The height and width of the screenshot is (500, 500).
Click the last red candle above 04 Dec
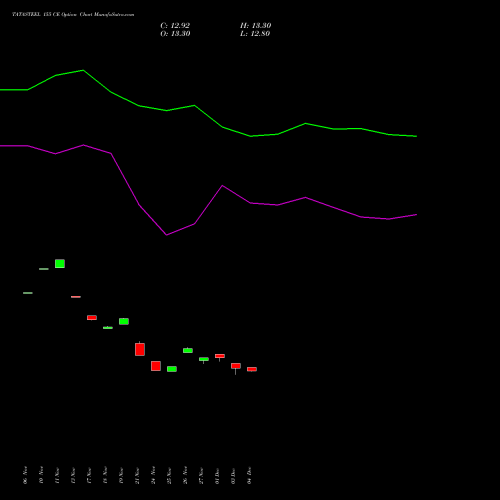pos(252,369)
